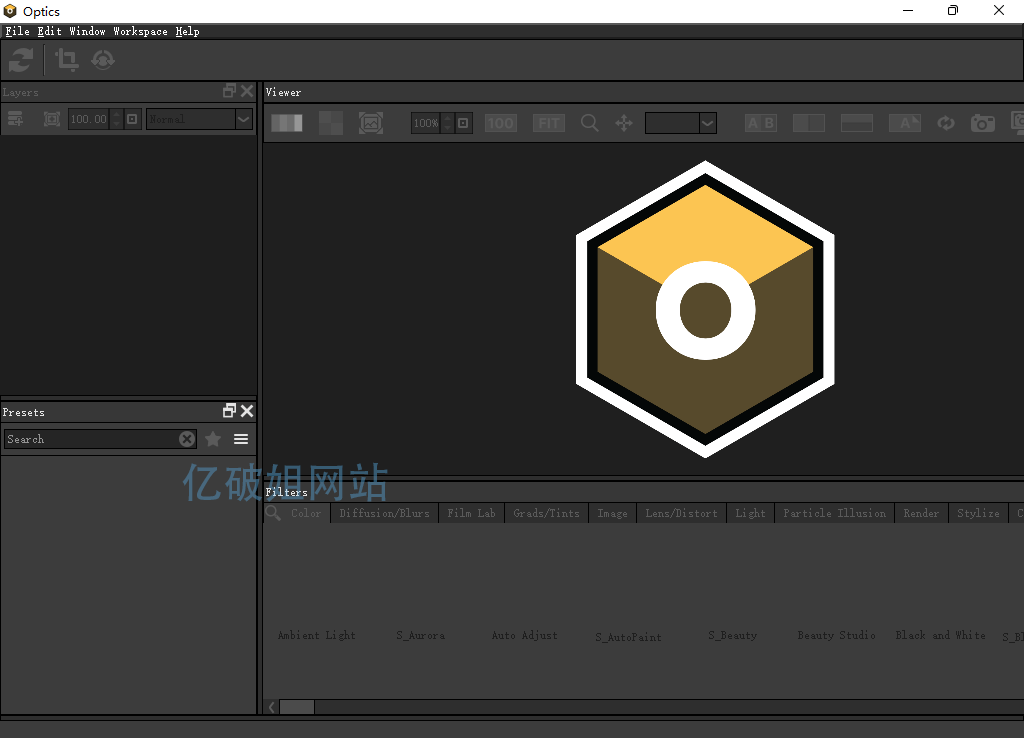This screenshot has height=738, width=1024.
Task: Click the Presets Search input field
Action: (x=90, y=439)
